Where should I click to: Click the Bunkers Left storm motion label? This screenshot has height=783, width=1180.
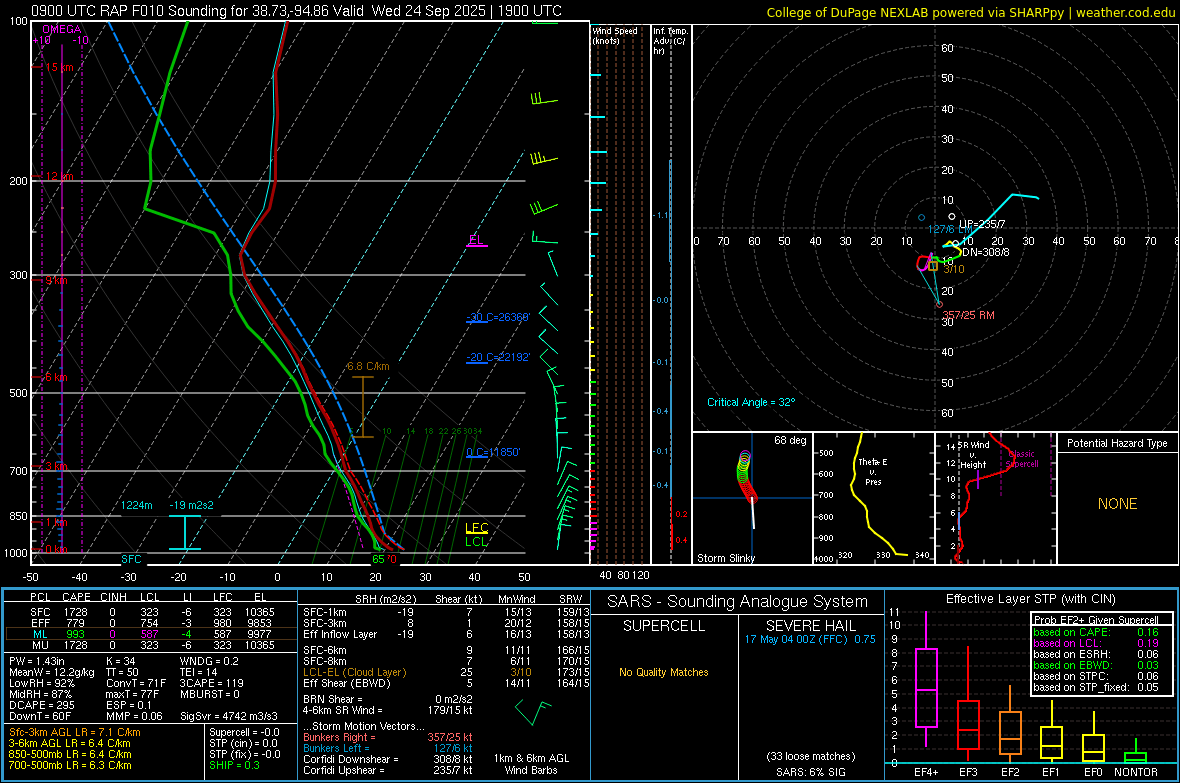click(336, 748)
